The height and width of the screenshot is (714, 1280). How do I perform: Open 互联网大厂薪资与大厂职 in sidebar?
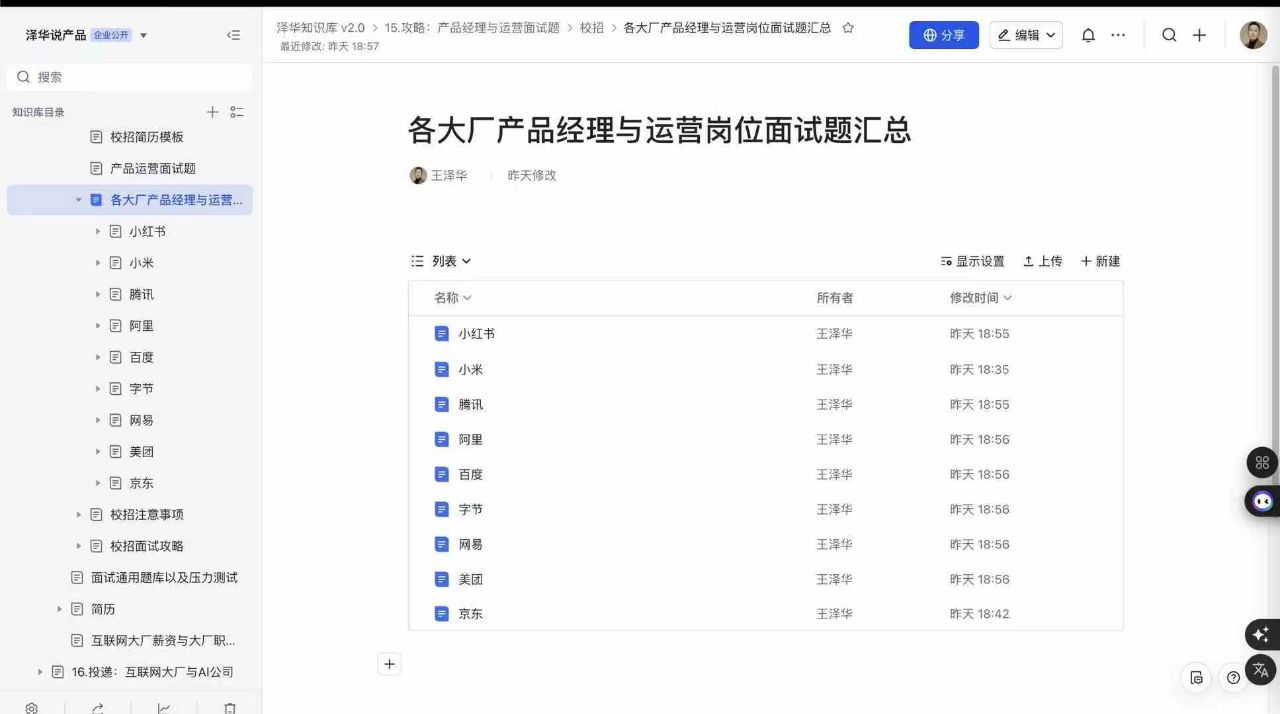click(x=163, y=641)
